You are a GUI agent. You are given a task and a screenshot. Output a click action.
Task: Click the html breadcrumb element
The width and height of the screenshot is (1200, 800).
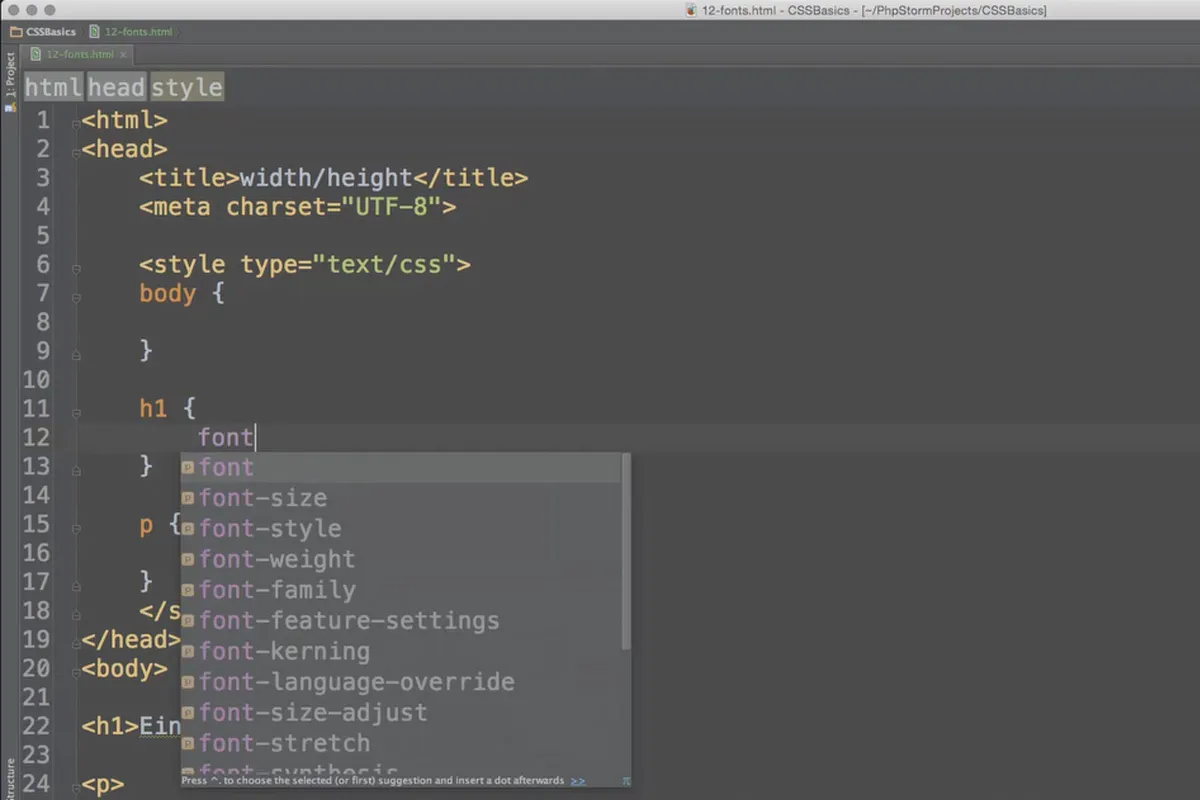[x=54, y=87]
